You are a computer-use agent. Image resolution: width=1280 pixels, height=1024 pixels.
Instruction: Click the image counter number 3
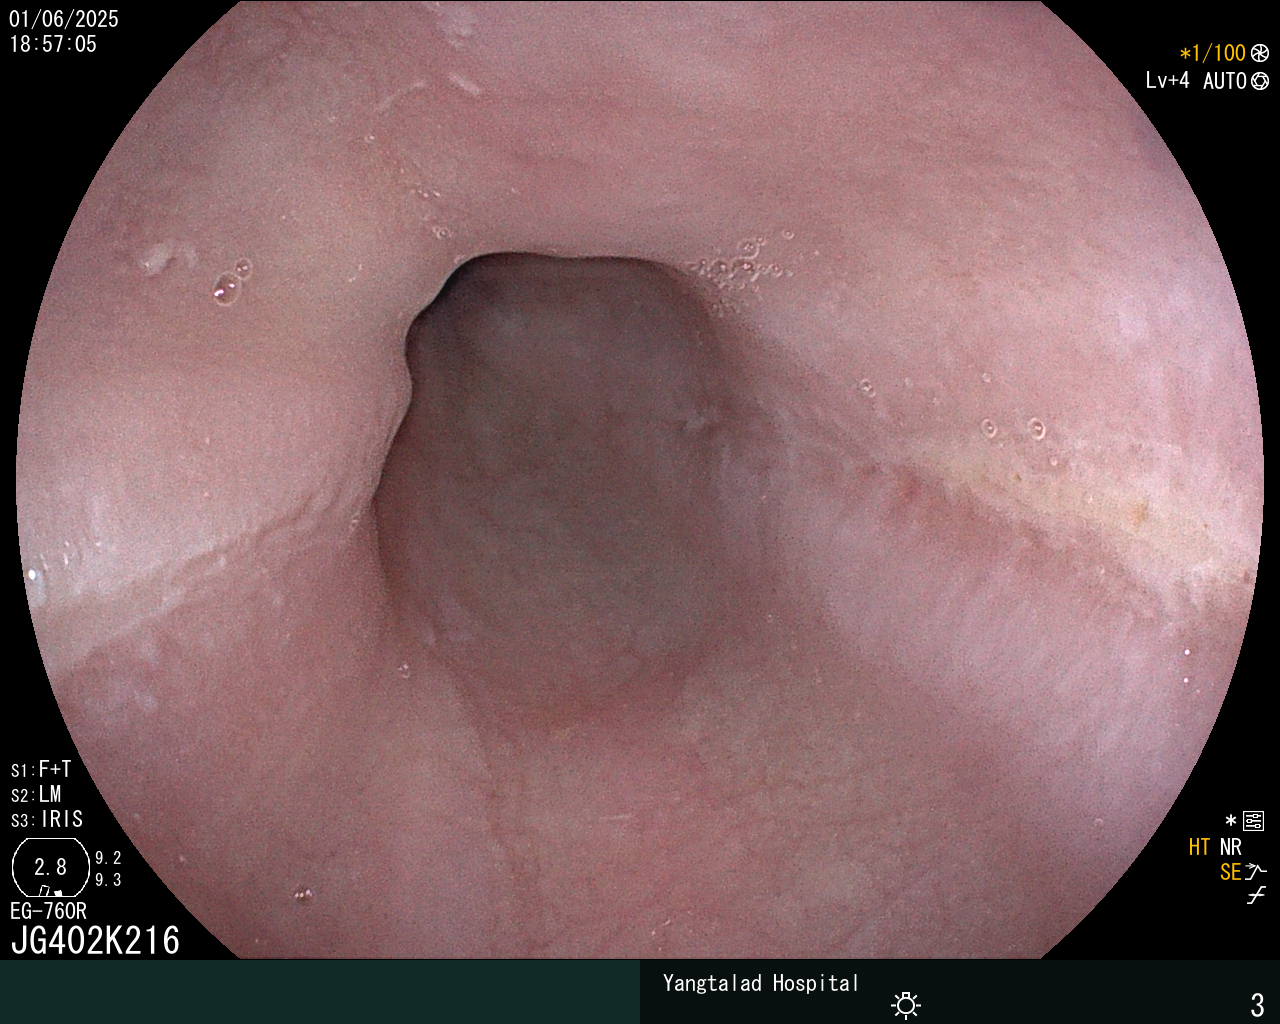pos(1258,1004)
